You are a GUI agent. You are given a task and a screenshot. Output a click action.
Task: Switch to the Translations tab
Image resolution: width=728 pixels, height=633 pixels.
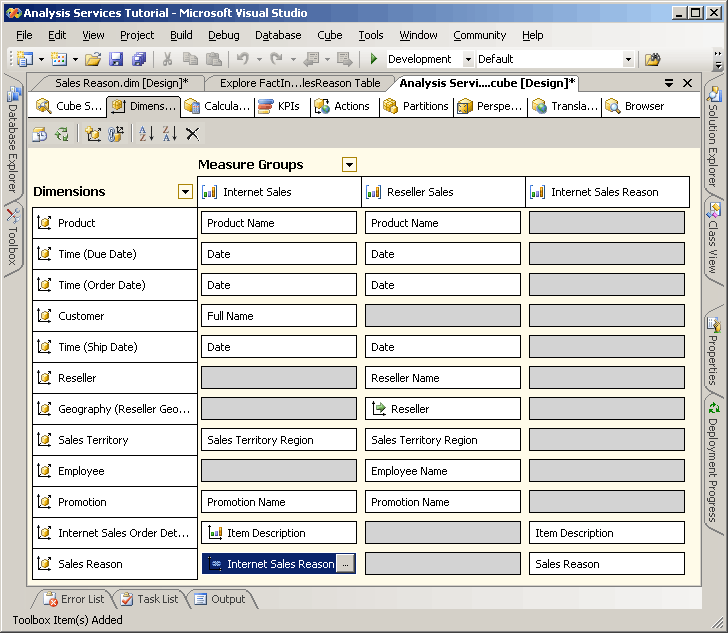click(565, 106)
